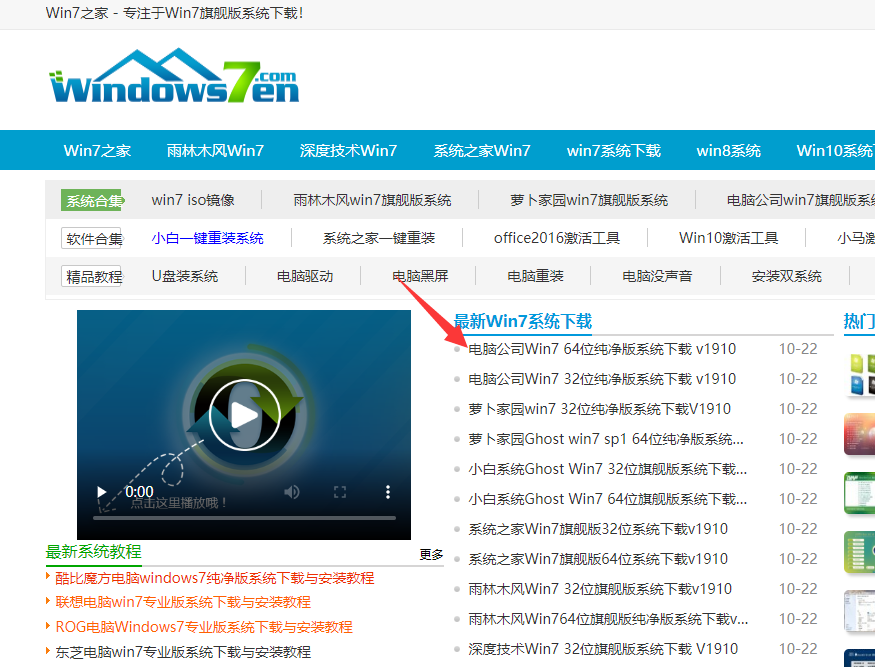Click the 安装双系统 tutorial link

tap(787, 276)
